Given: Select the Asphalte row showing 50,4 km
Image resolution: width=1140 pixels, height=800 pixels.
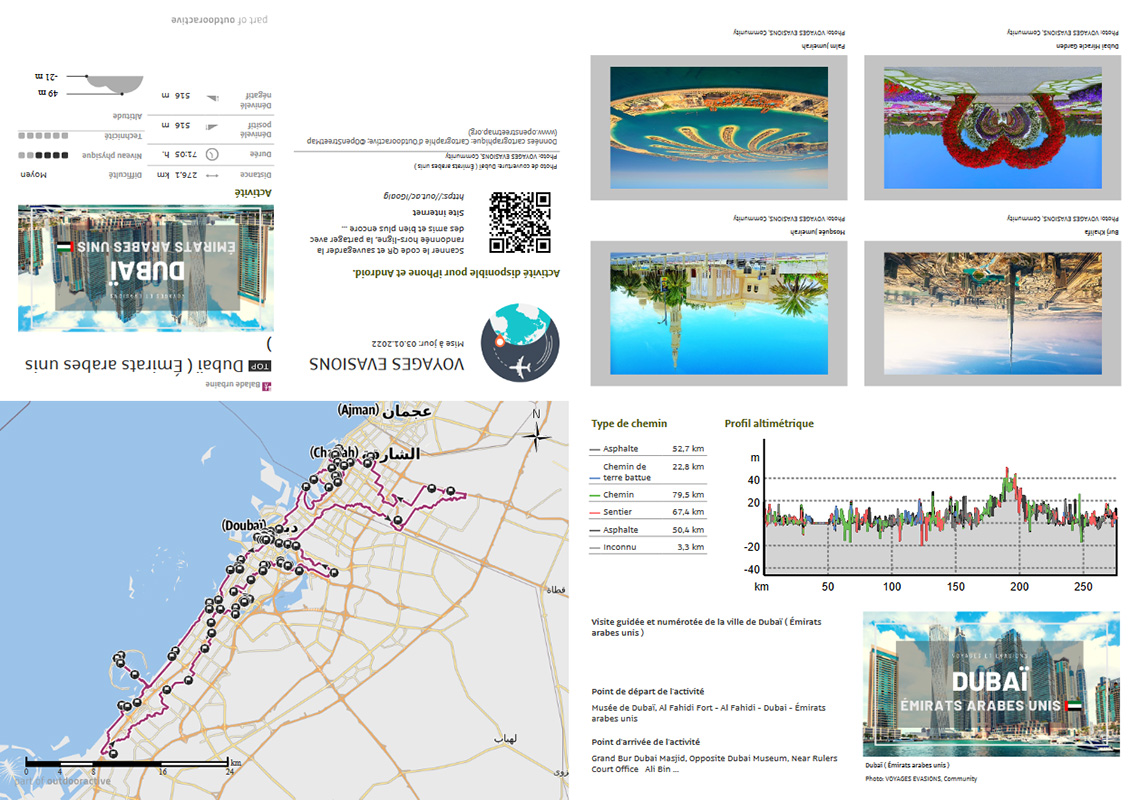Looking at the screenshot, I should (x=647, y=530).
